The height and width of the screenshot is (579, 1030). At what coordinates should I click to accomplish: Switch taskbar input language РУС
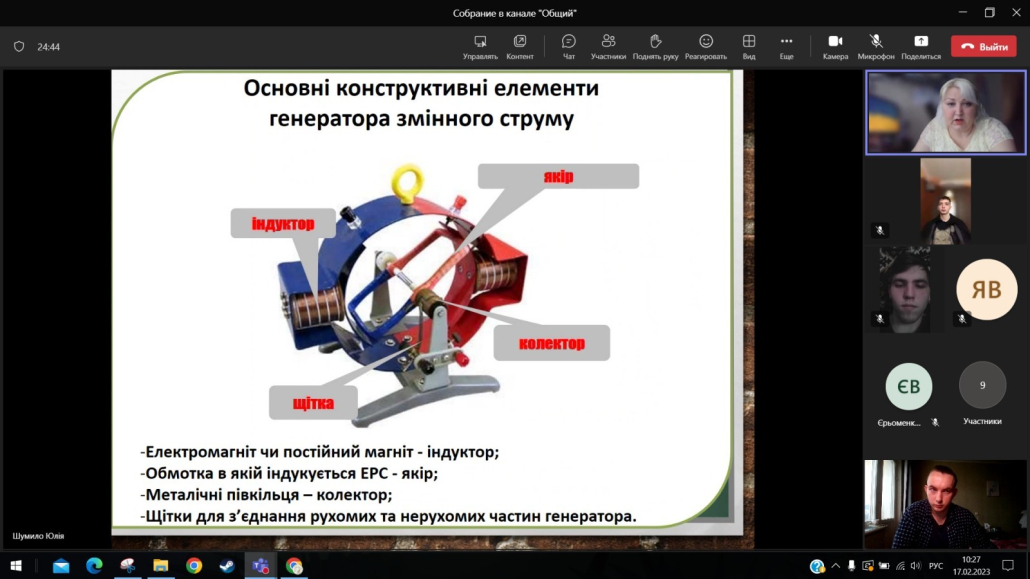click(x=936, y=566)
